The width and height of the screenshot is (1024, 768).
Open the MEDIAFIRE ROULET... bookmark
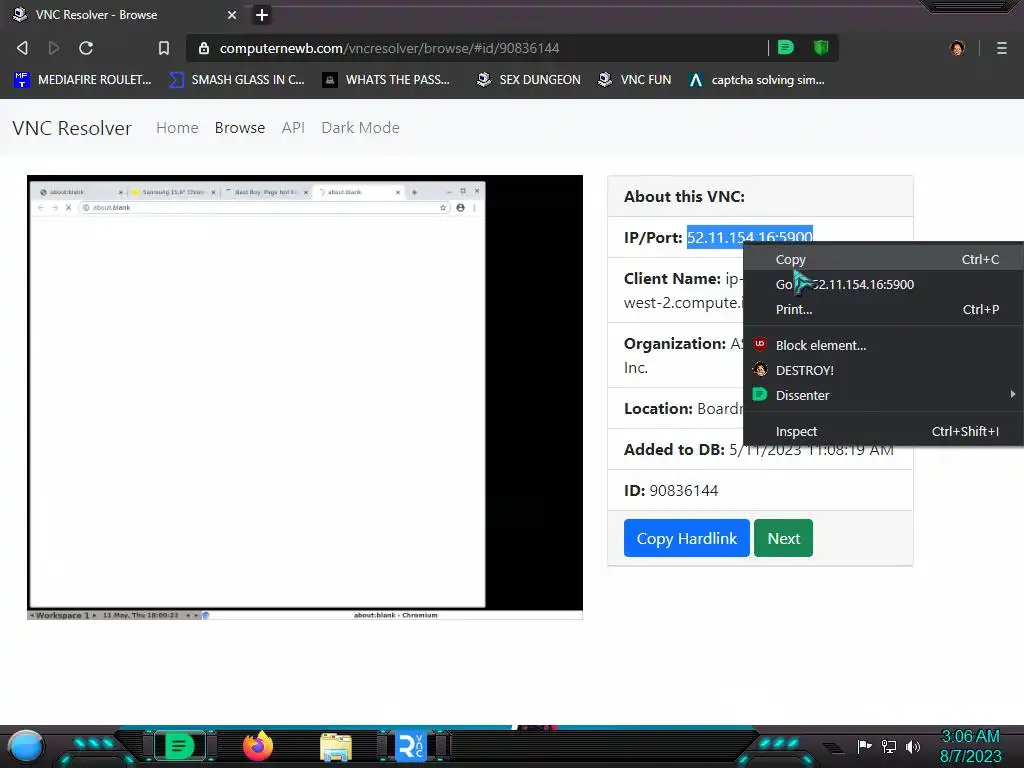coord(82,80)
